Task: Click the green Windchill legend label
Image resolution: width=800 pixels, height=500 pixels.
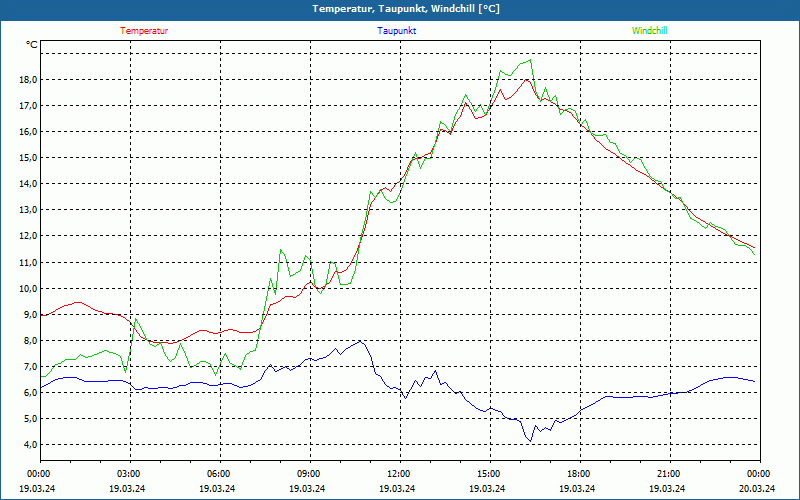Action: 649,31
